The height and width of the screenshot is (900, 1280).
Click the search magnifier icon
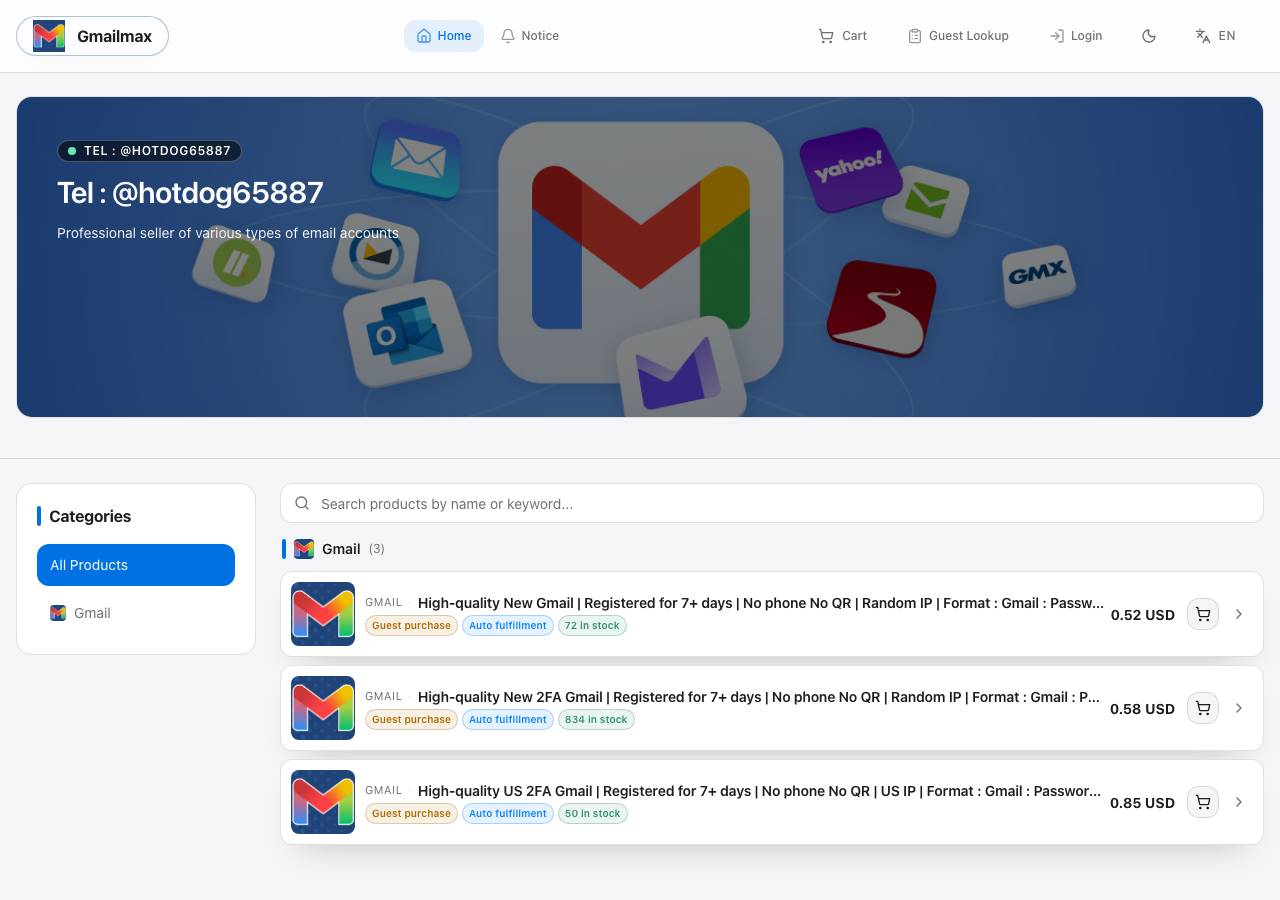click(x=302, y=504)
